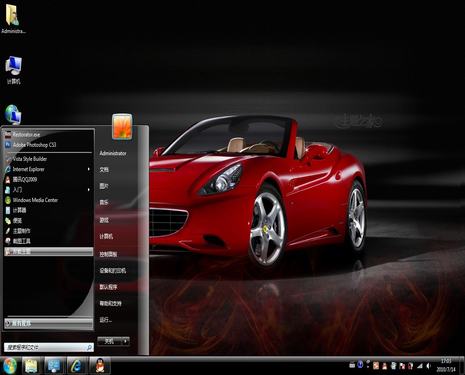The image size is (465, 375).
Task: Open 帮助和支持 in Start menu
Action: (x=110, y=303)
